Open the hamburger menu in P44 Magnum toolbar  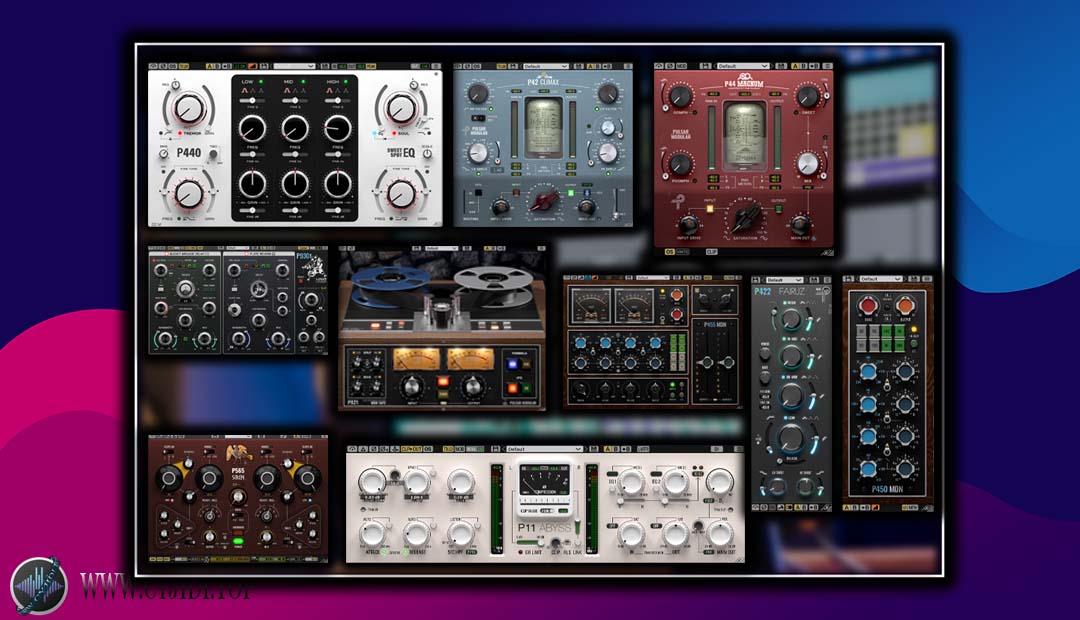point(827,66)
